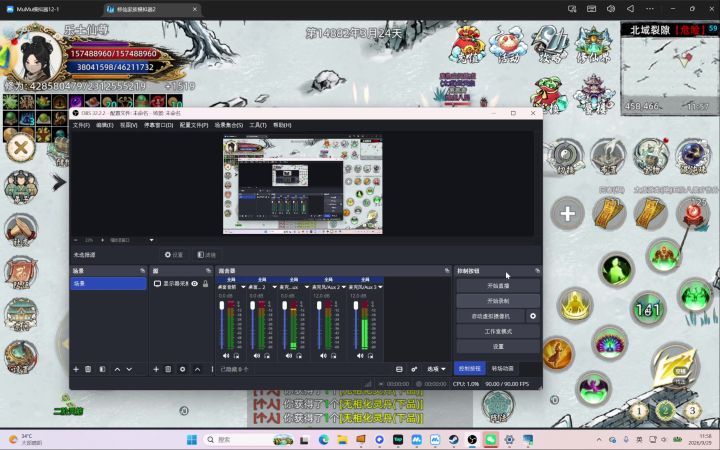Open File Explorer from the taskbar

click(342, 440)
